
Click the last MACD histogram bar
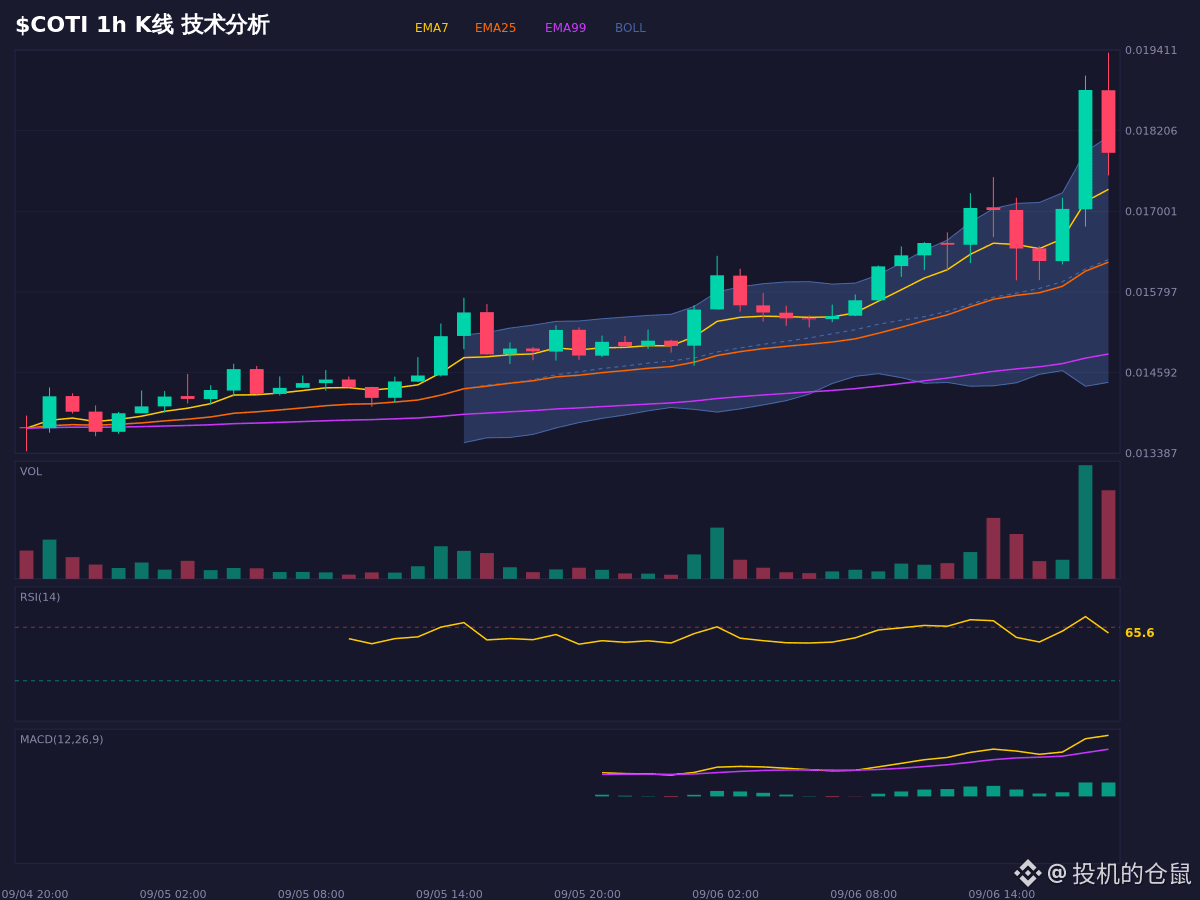click(1108, 789)
